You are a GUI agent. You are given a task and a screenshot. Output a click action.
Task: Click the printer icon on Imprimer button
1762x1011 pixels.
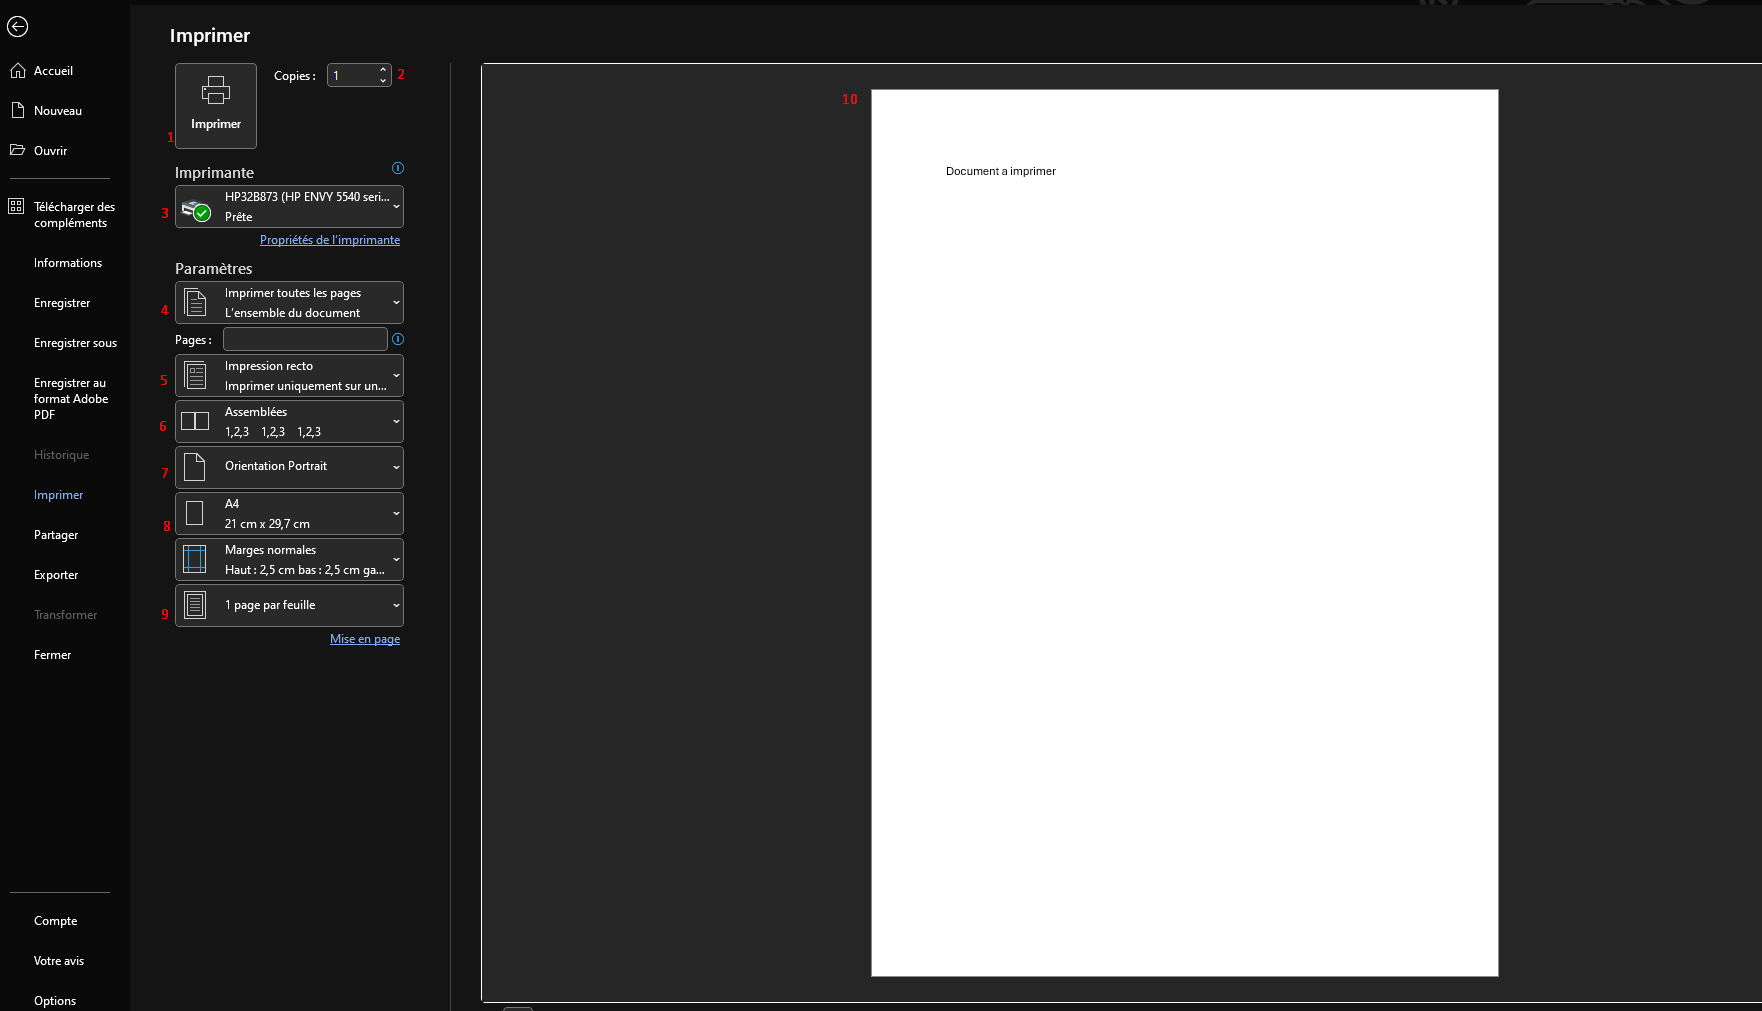pyautogui.click(x=216, y=91)
